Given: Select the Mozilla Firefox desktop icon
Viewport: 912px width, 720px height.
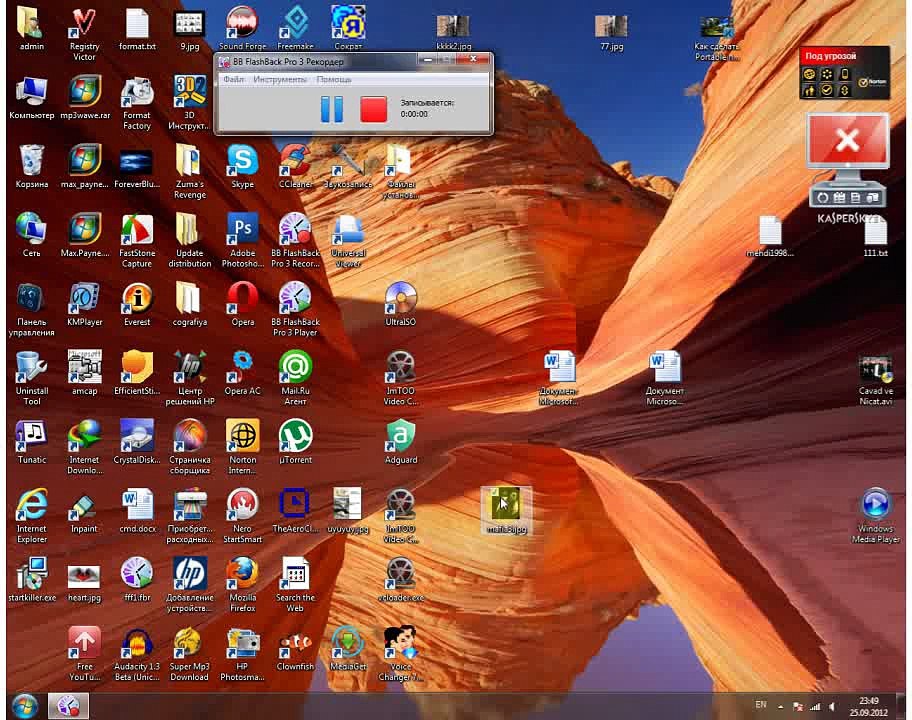Looking at the screenshot, I should click(243, 585).
